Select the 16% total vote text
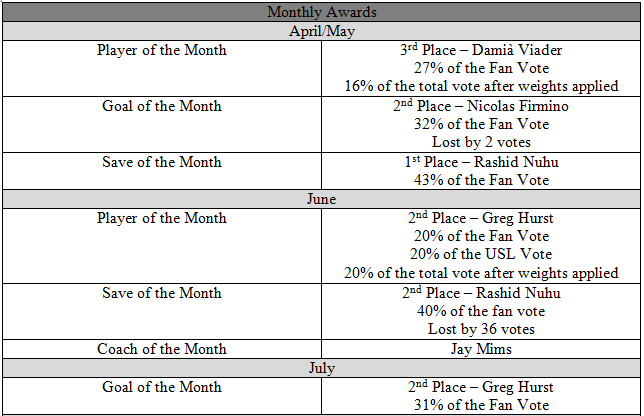Image resolution: width=644 pixels, height=416 pixels. click(x=481, y=86)
